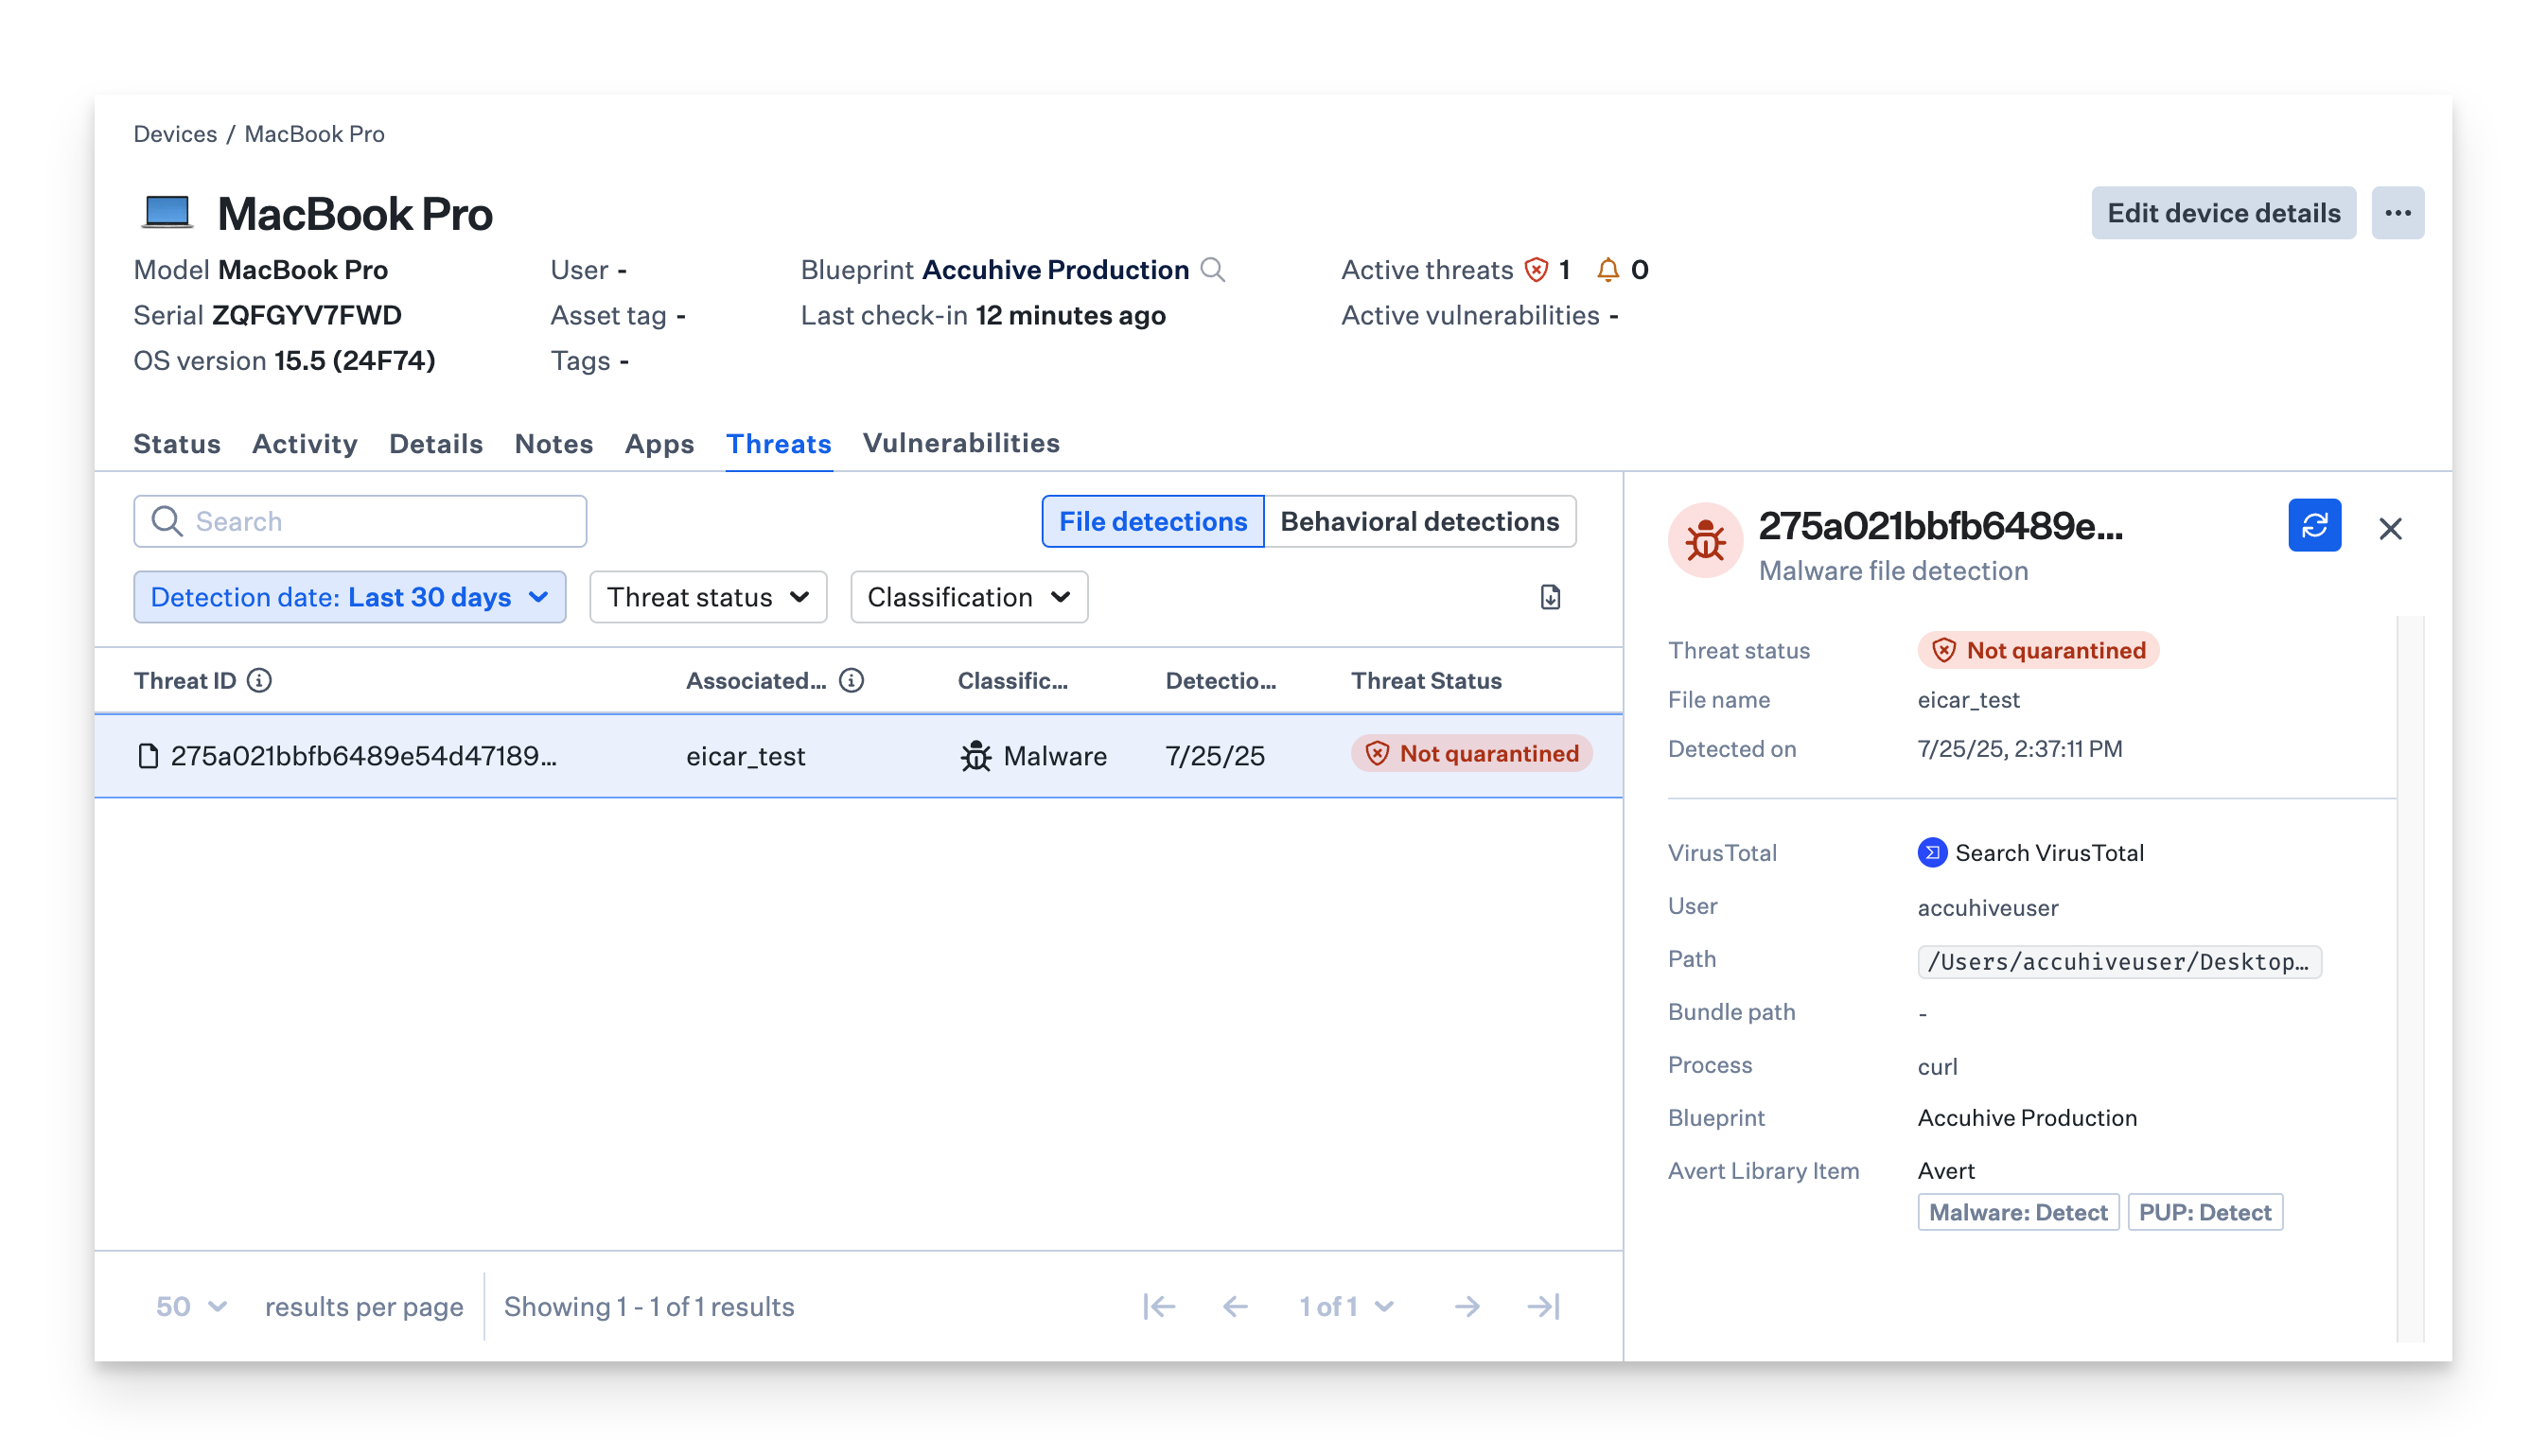
Task: Go to last page arrow icon
Action: 1543,1306
